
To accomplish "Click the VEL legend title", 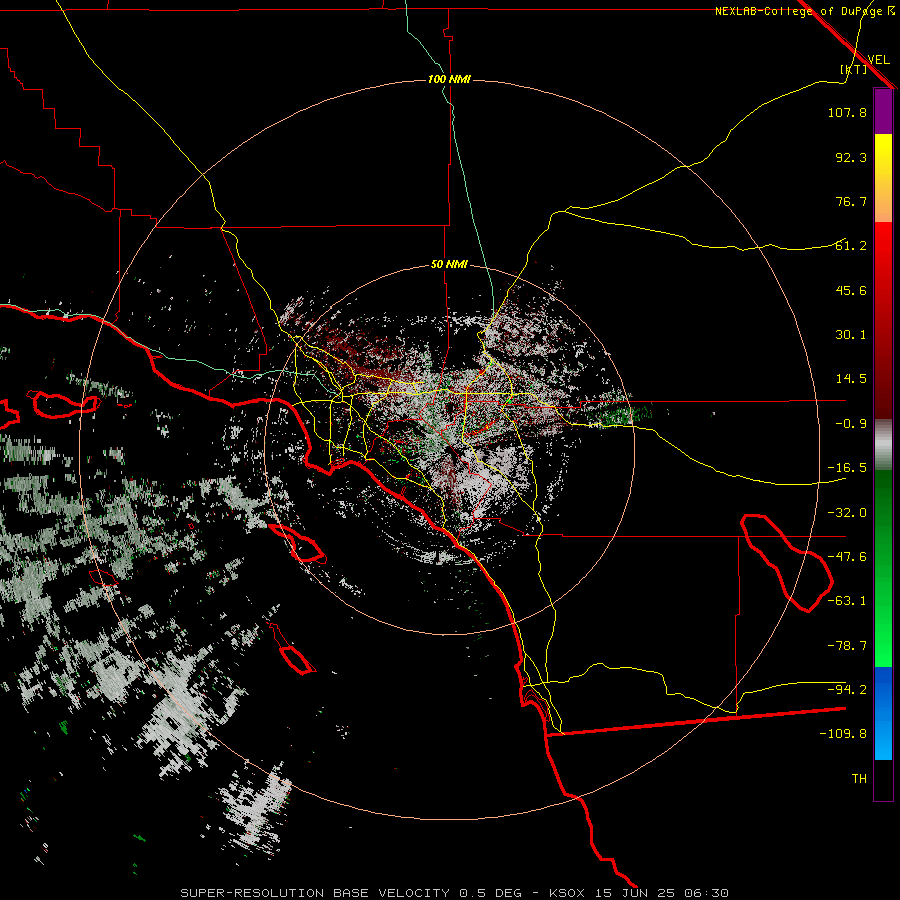I will coord(878,59).
